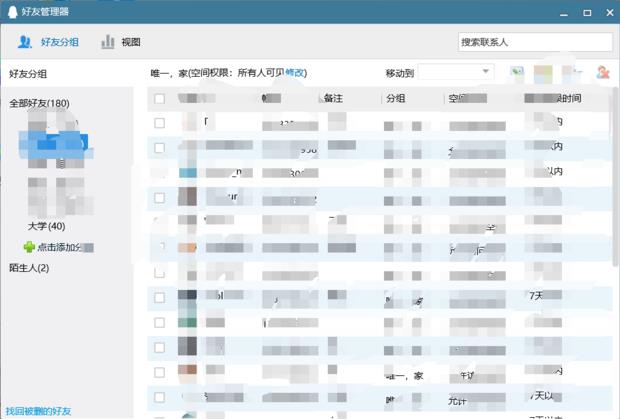Open 找回被删的好友 link
Image resolution: width=620 pixels, height=419 pixels.
pyautogui.click(x=38, y=411)
